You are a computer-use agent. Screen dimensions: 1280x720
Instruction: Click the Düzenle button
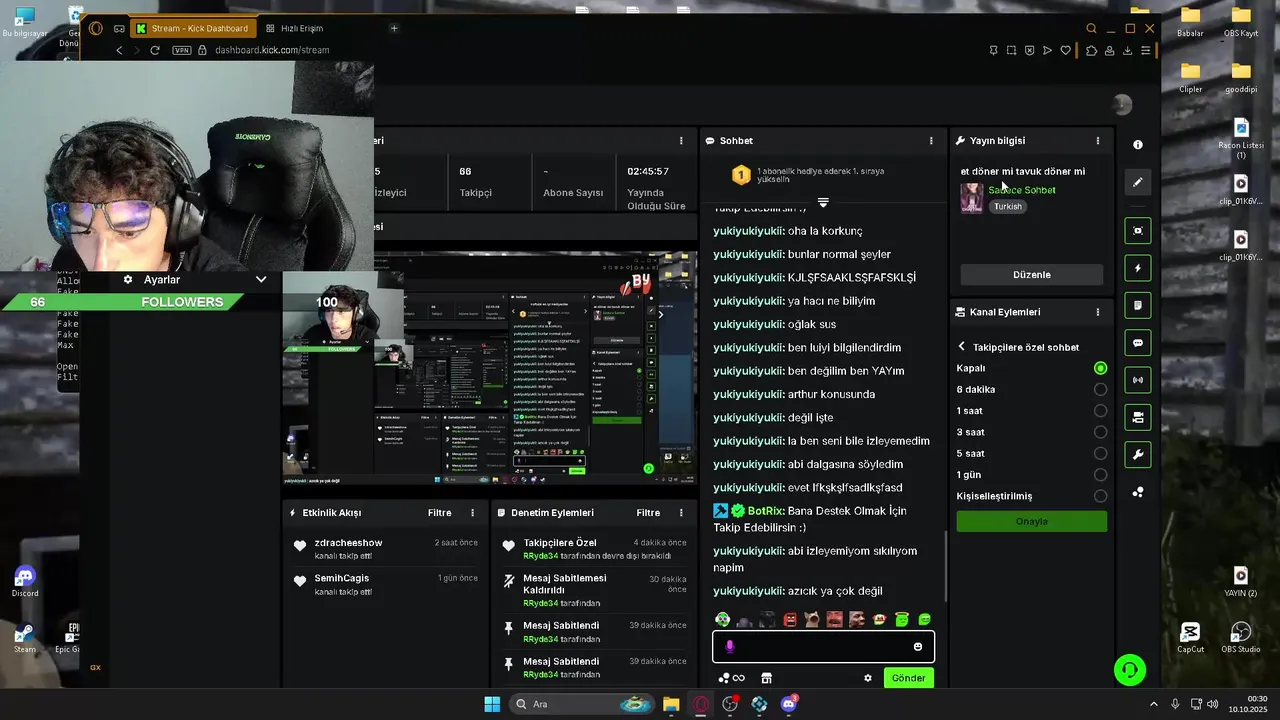[x=1032, y=275]
